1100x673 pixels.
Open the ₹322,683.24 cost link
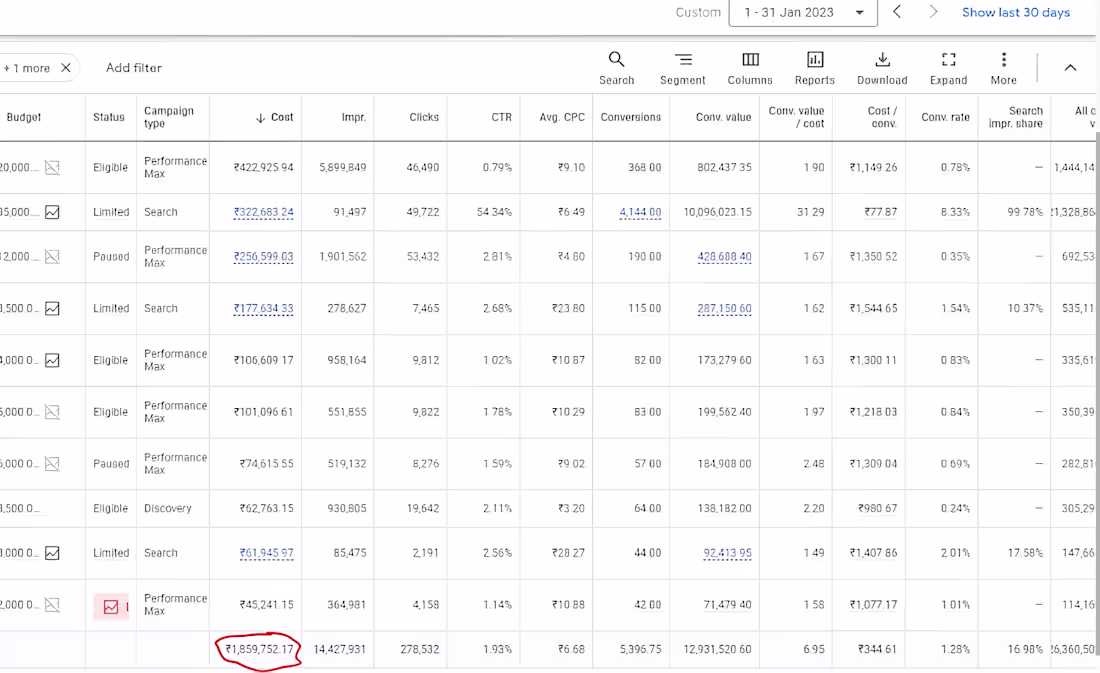click(264, 212)
